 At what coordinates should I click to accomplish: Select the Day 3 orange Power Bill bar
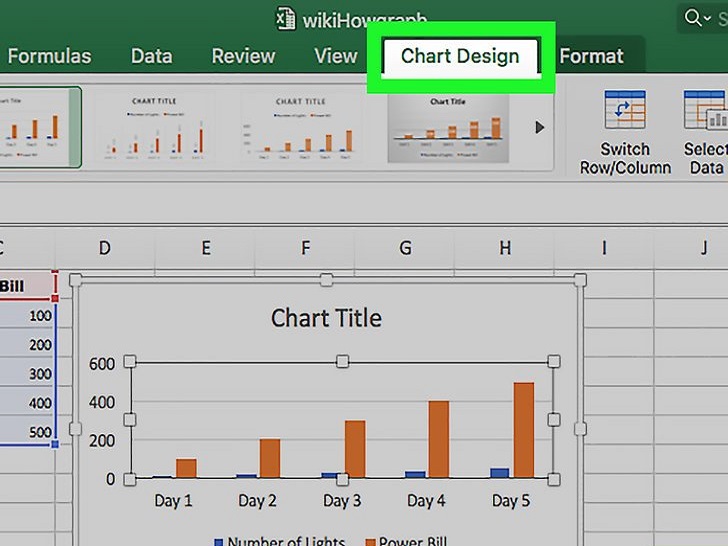click(x=355, y=449)
